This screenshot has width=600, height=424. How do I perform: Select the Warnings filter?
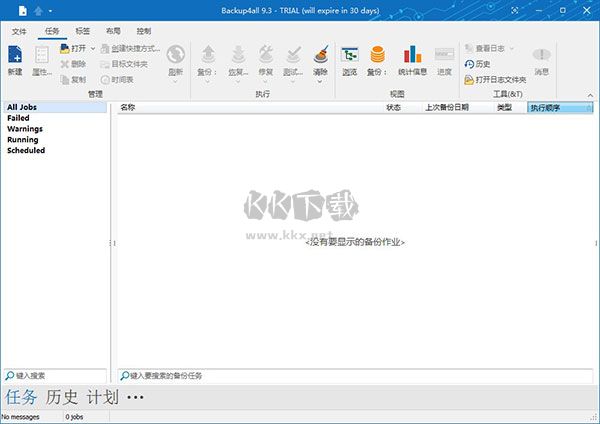(25, 129)
